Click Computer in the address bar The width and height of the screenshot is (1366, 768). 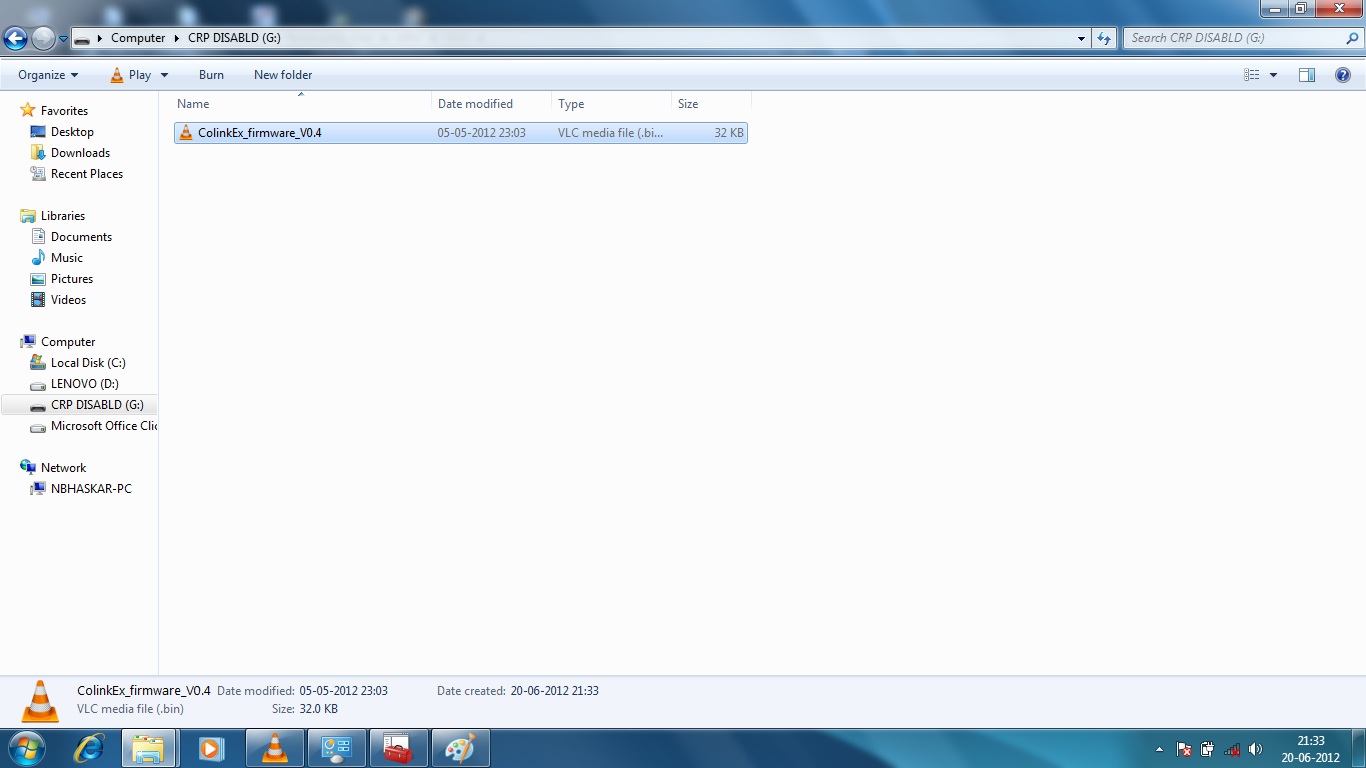pyautogui.click(x=138, y=38)
